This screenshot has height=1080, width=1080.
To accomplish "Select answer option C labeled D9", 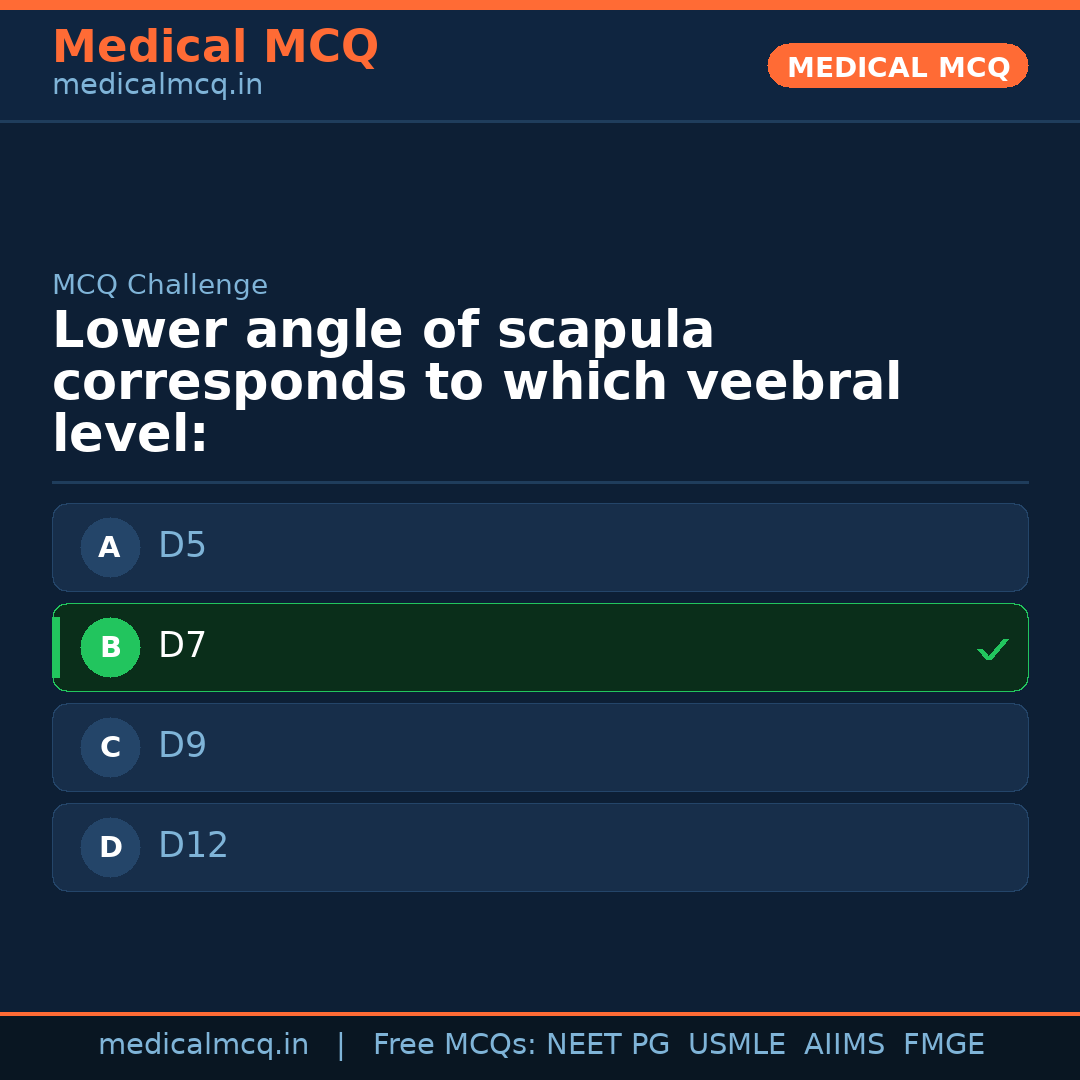I will pyautogui.click(x=540, y=747).
